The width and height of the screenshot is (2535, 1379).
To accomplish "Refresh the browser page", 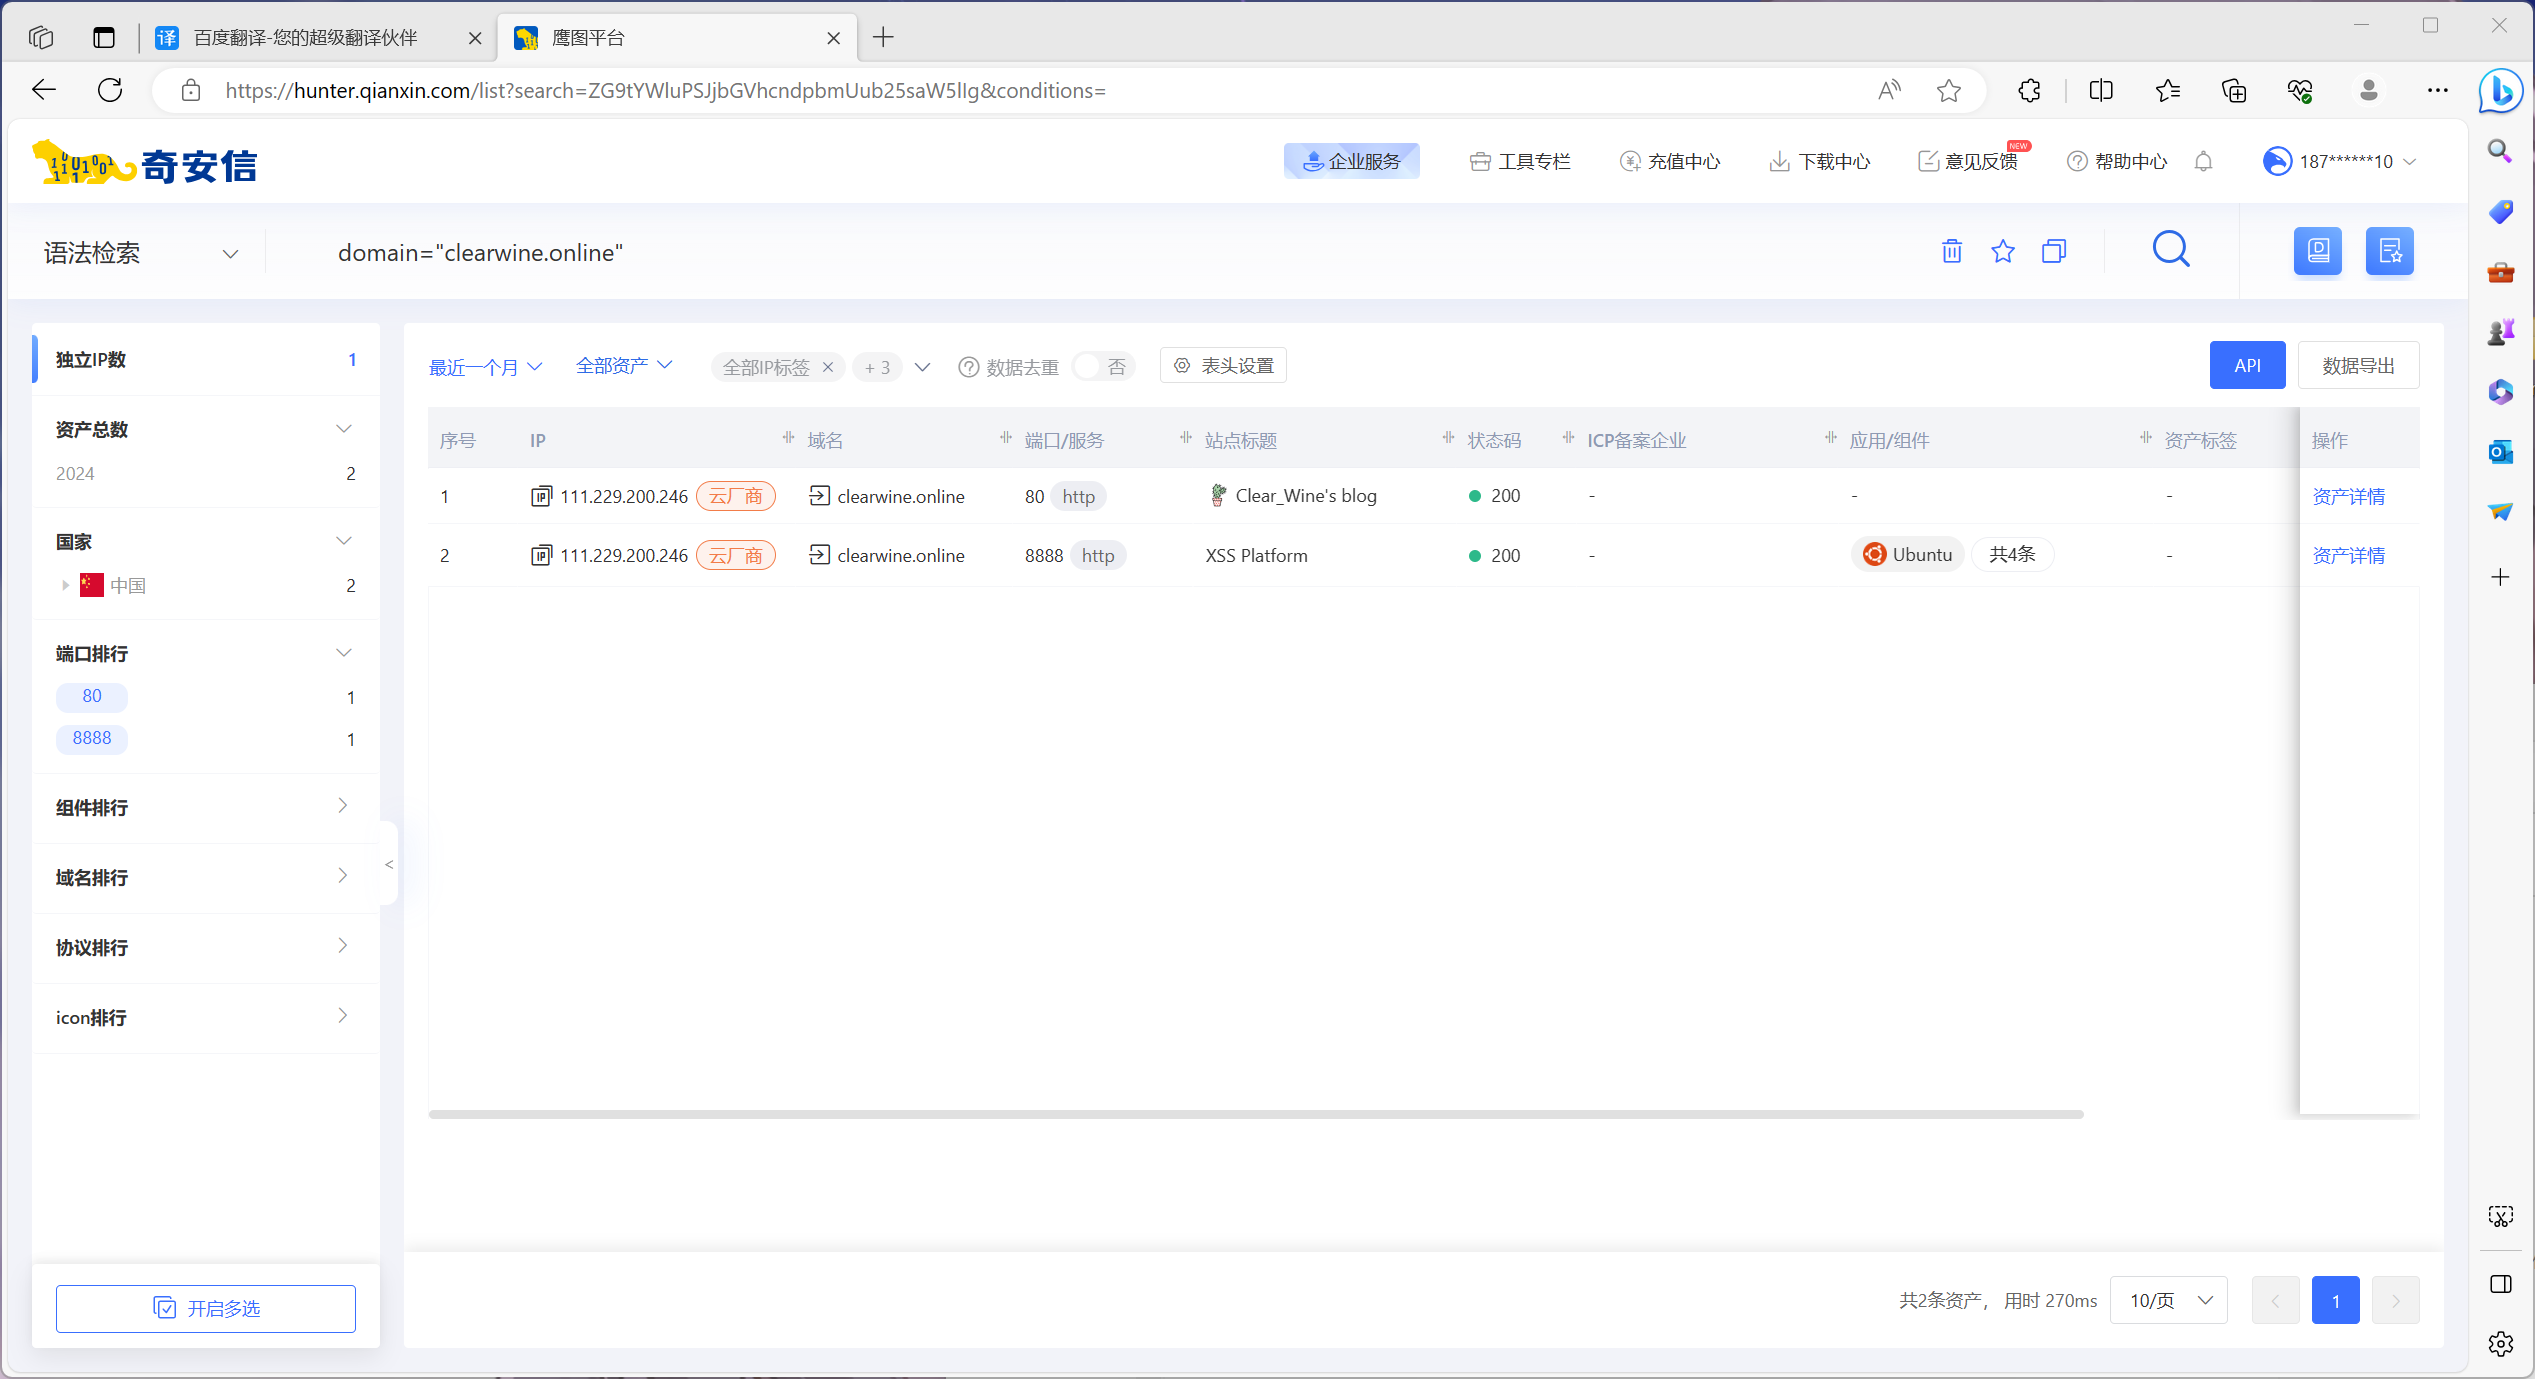I will pyautogui.click(x=110, y=90).
